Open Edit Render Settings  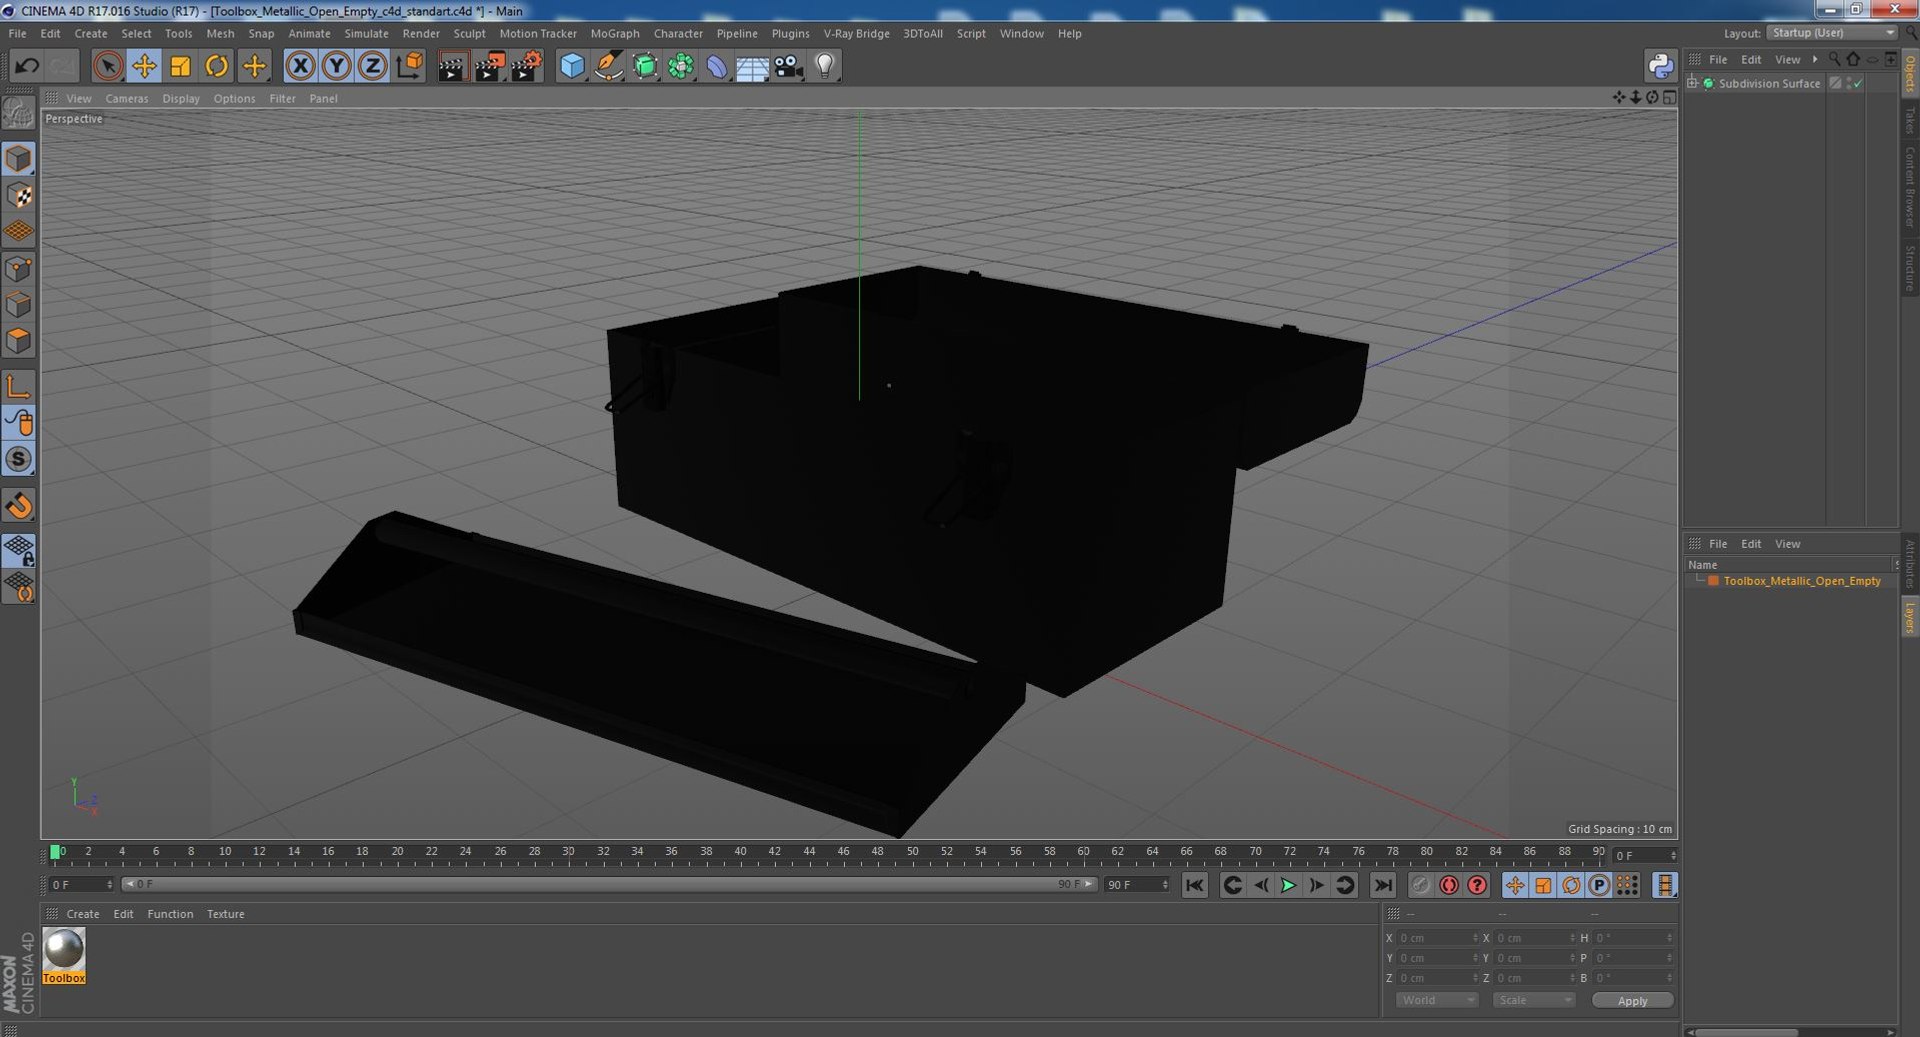(526, 66)
